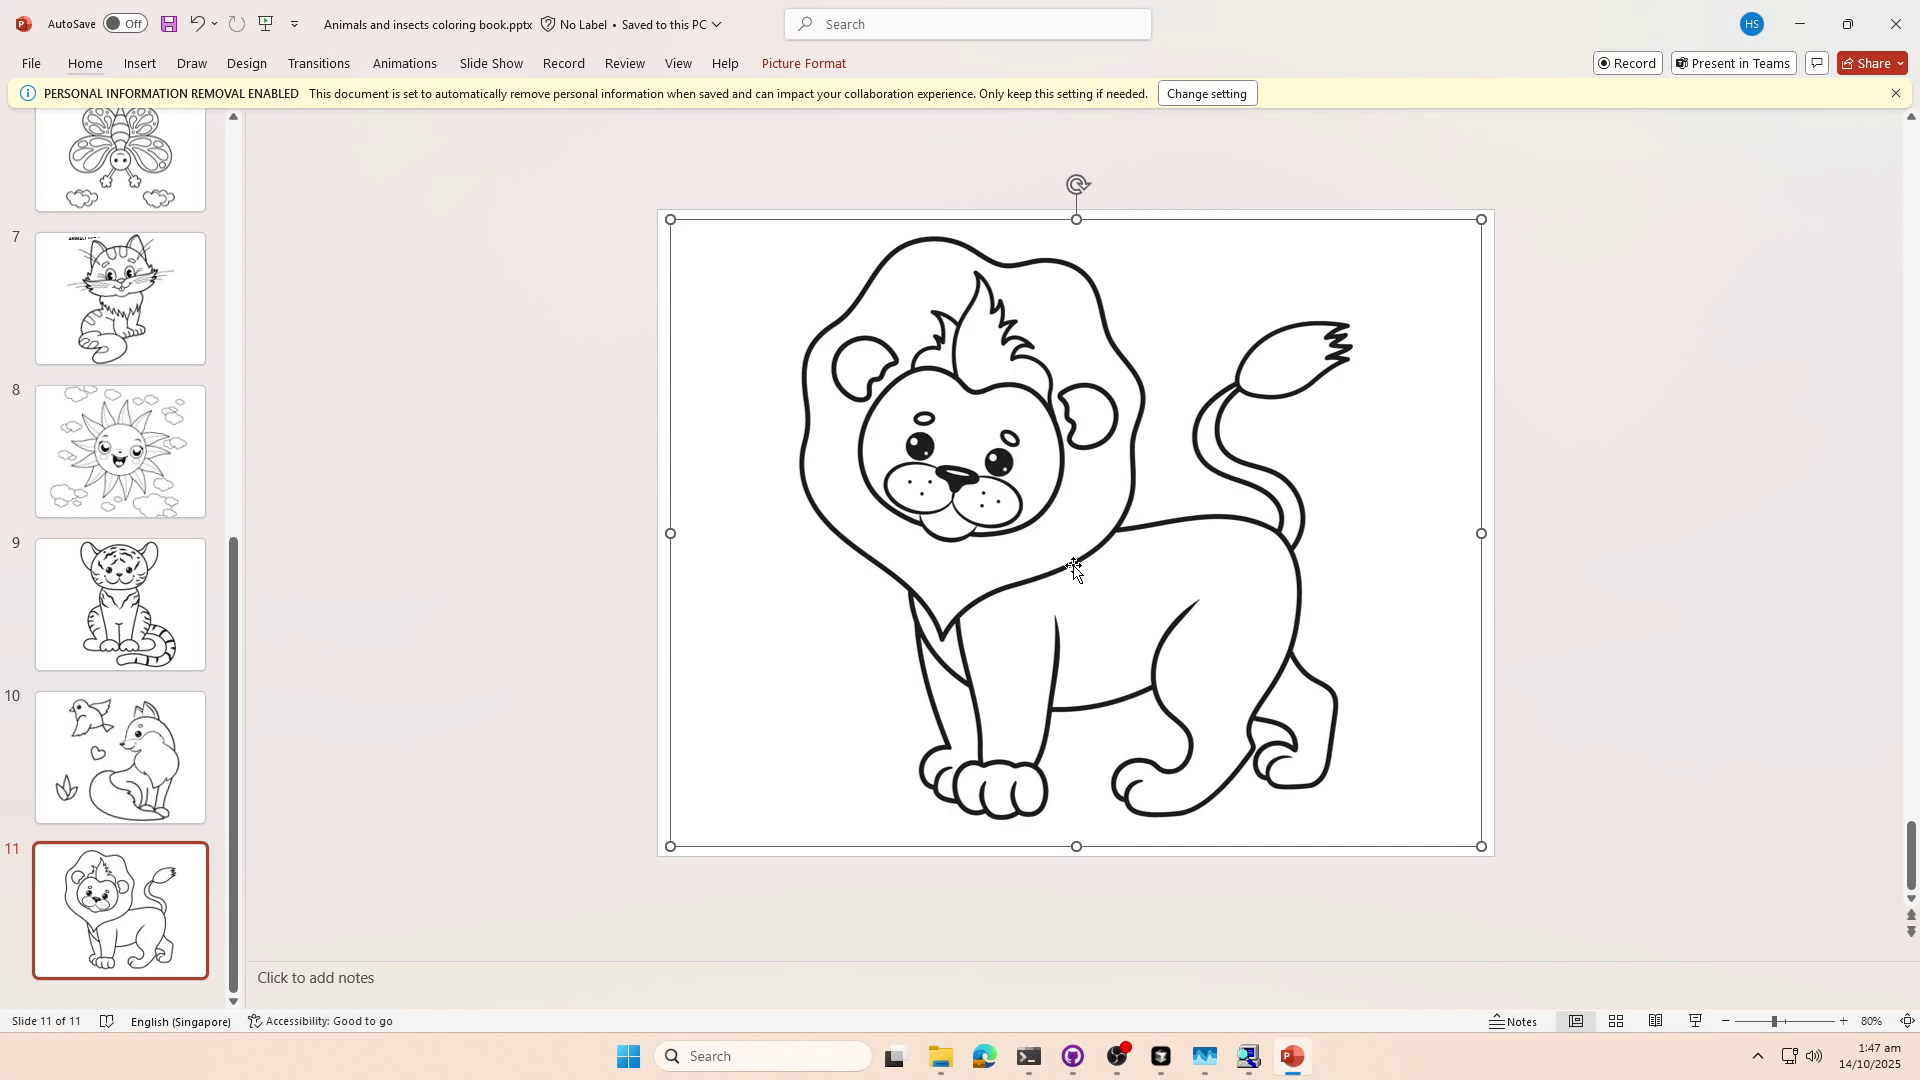Start presentation from beginning via Quick Access icon
The image size is (1920, 1080).
pos(265,24)
